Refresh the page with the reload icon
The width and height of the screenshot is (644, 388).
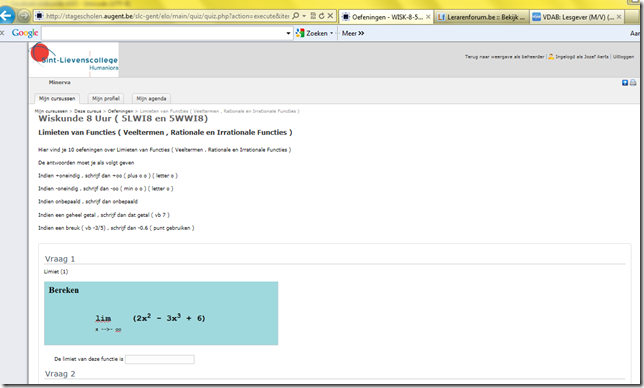(x=322, y=16)
